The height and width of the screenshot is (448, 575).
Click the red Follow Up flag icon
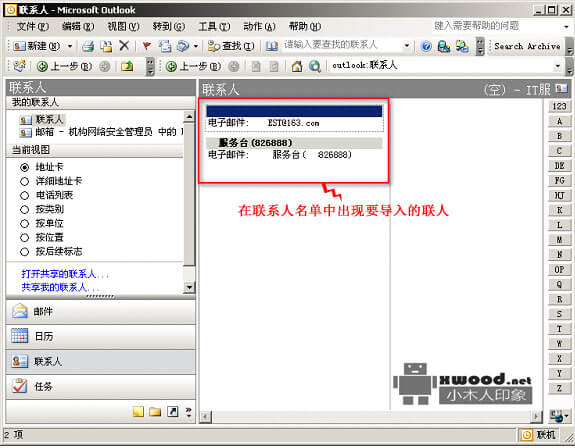(x=146, y=46)
